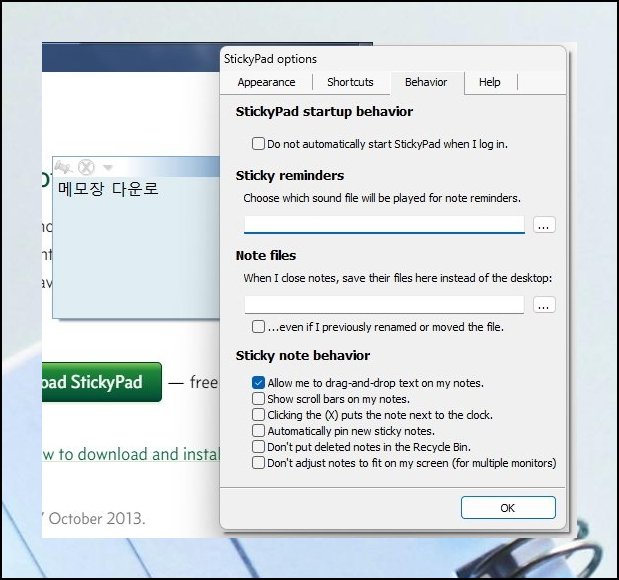Close the sticky note with its X icon
Screen dimensions: 619x580
click(x=86, y=167)
